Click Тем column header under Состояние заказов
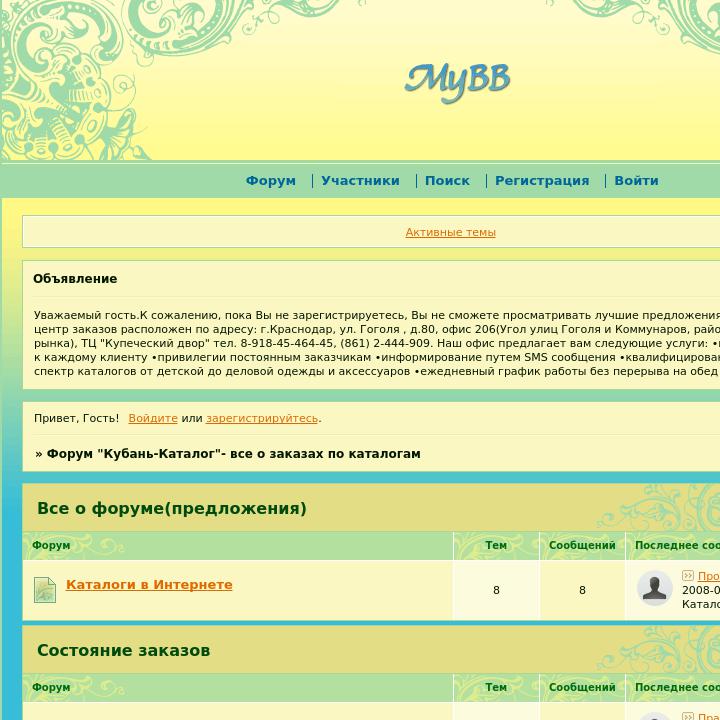 pyautogui.click(x=496, y=687)
